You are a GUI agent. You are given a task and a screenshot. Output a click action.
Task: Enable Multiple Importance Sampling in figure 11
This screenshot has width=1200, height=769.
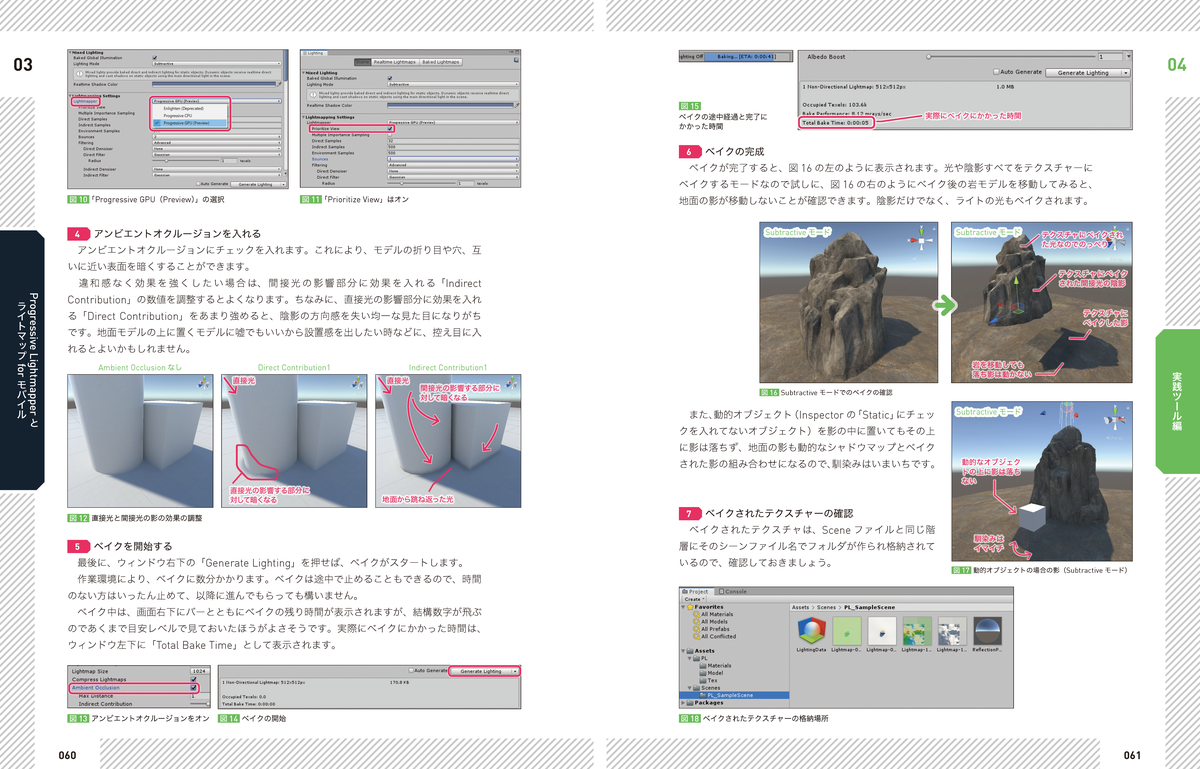tap(390, 135)
